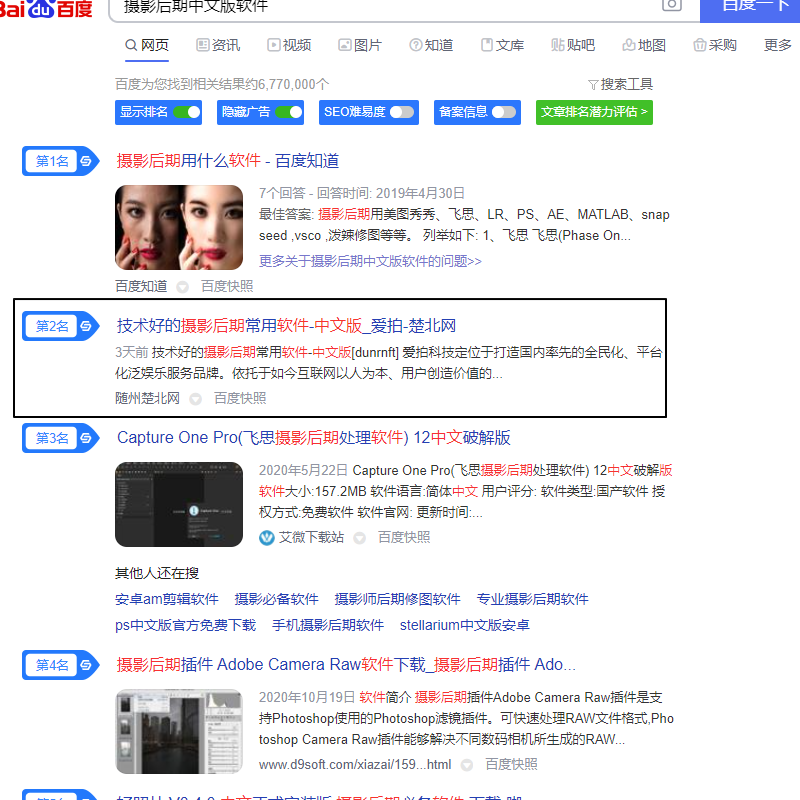
Task: Click the 第4名 rank badge icon
Action: (x=60, y=665)
